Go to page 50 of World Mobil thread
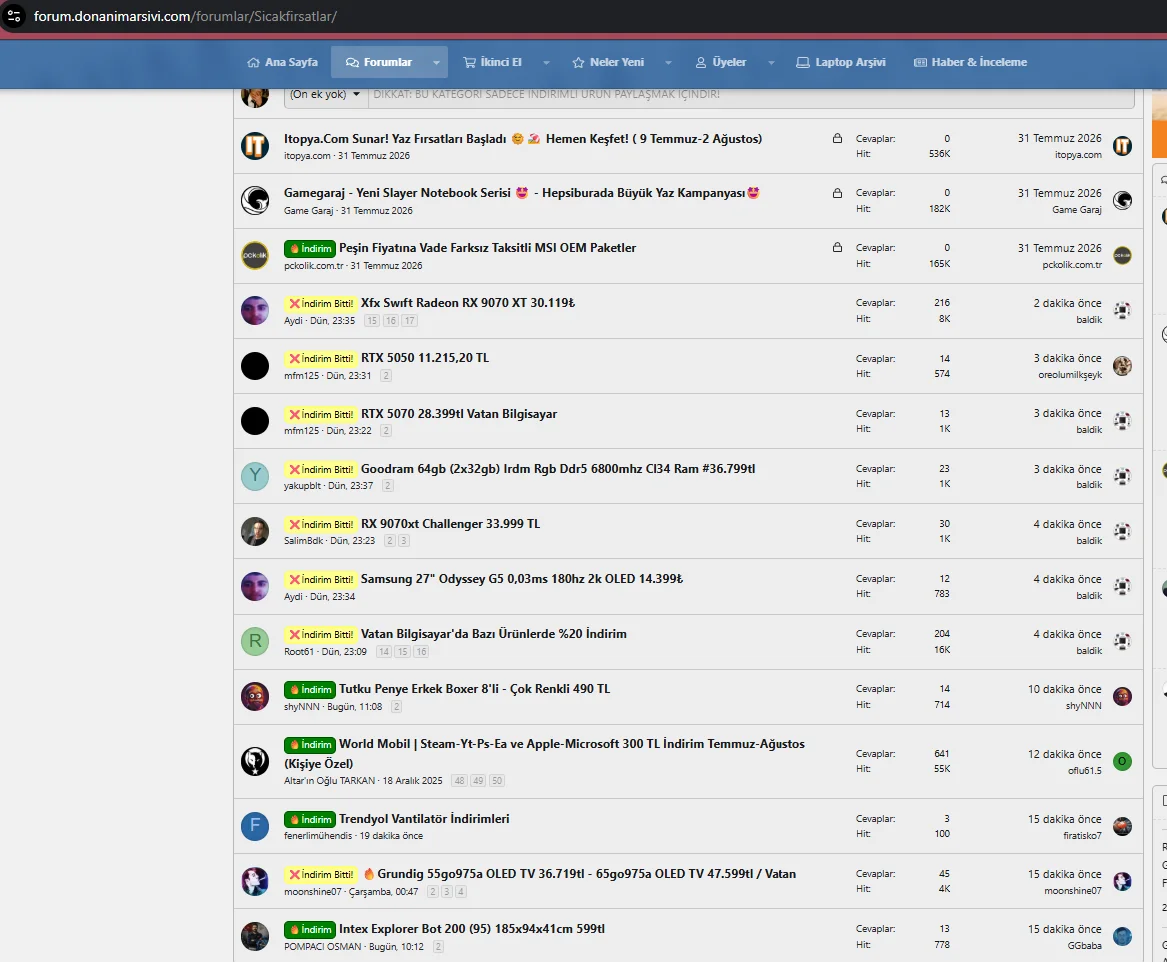 [x=497, y=780]
